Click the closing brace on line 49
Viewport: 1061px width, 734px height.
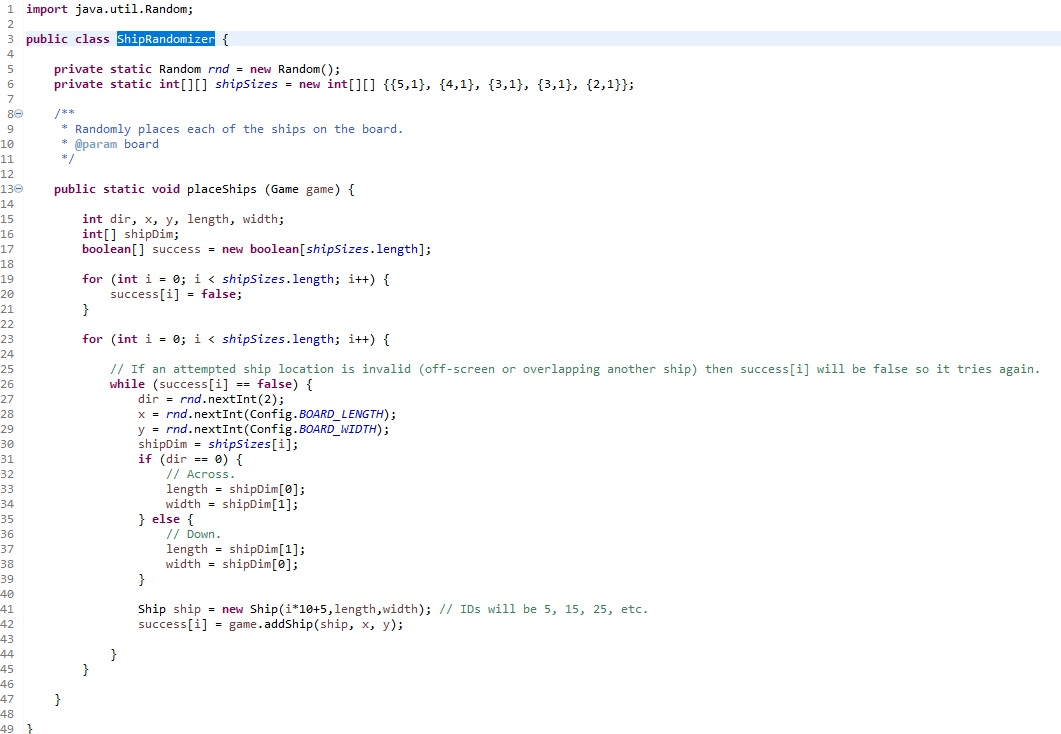tap(31, 728)
